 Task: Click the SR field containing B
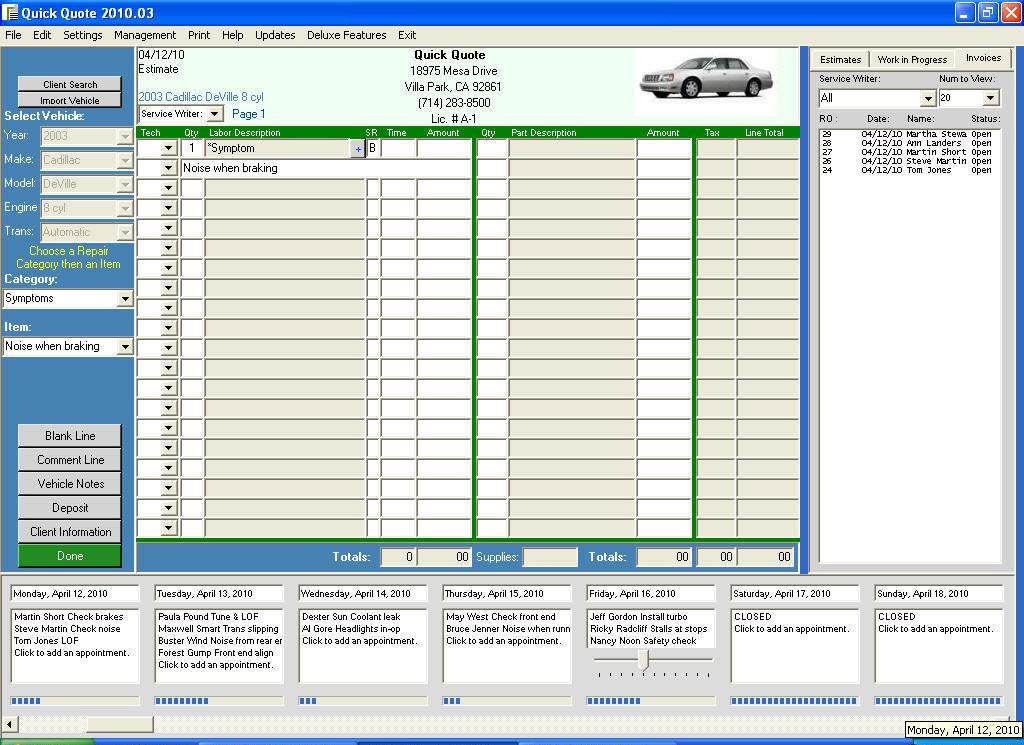coord(372,148)
